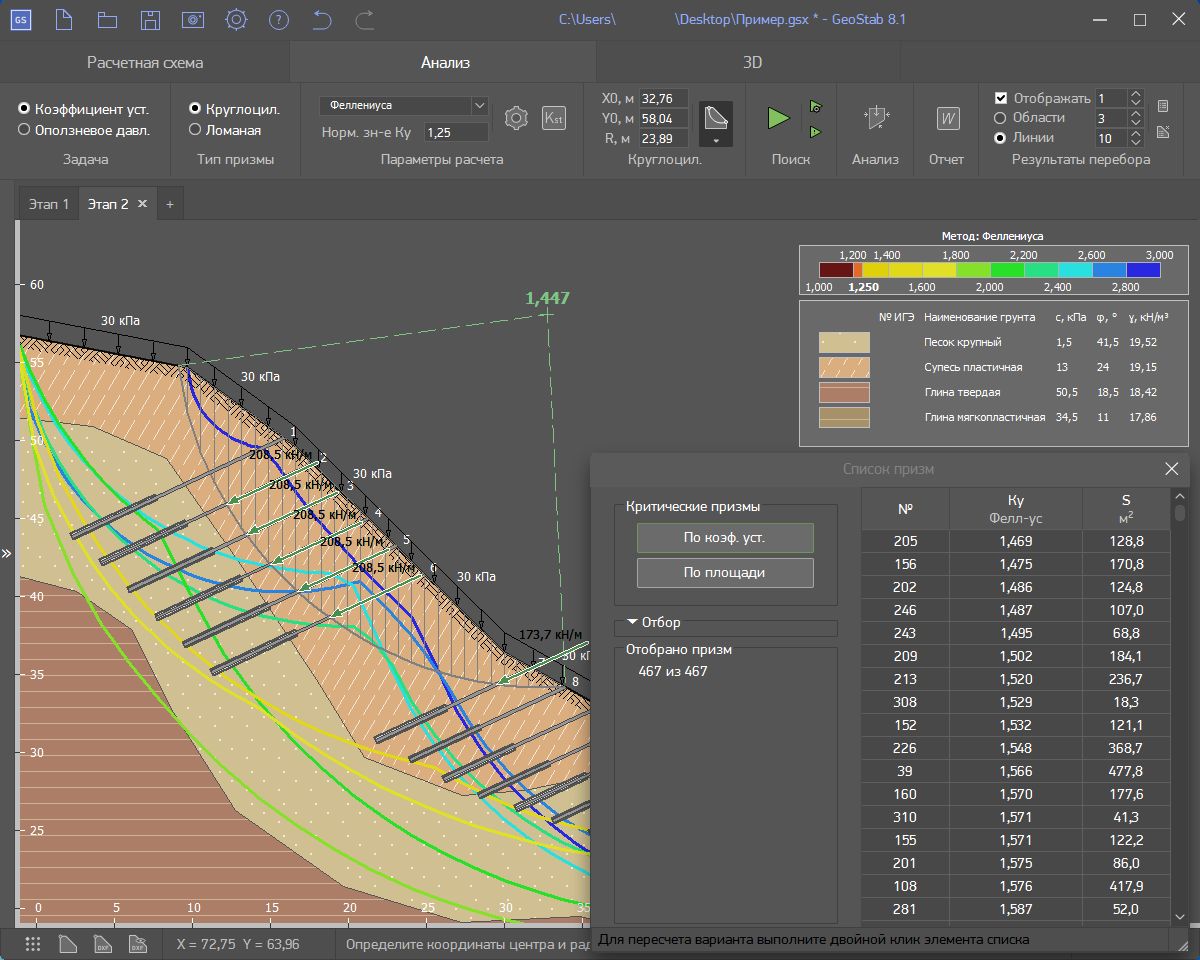Click the green Play search button
This screenshot has width=1200, height=960.
tap(778, 118)
